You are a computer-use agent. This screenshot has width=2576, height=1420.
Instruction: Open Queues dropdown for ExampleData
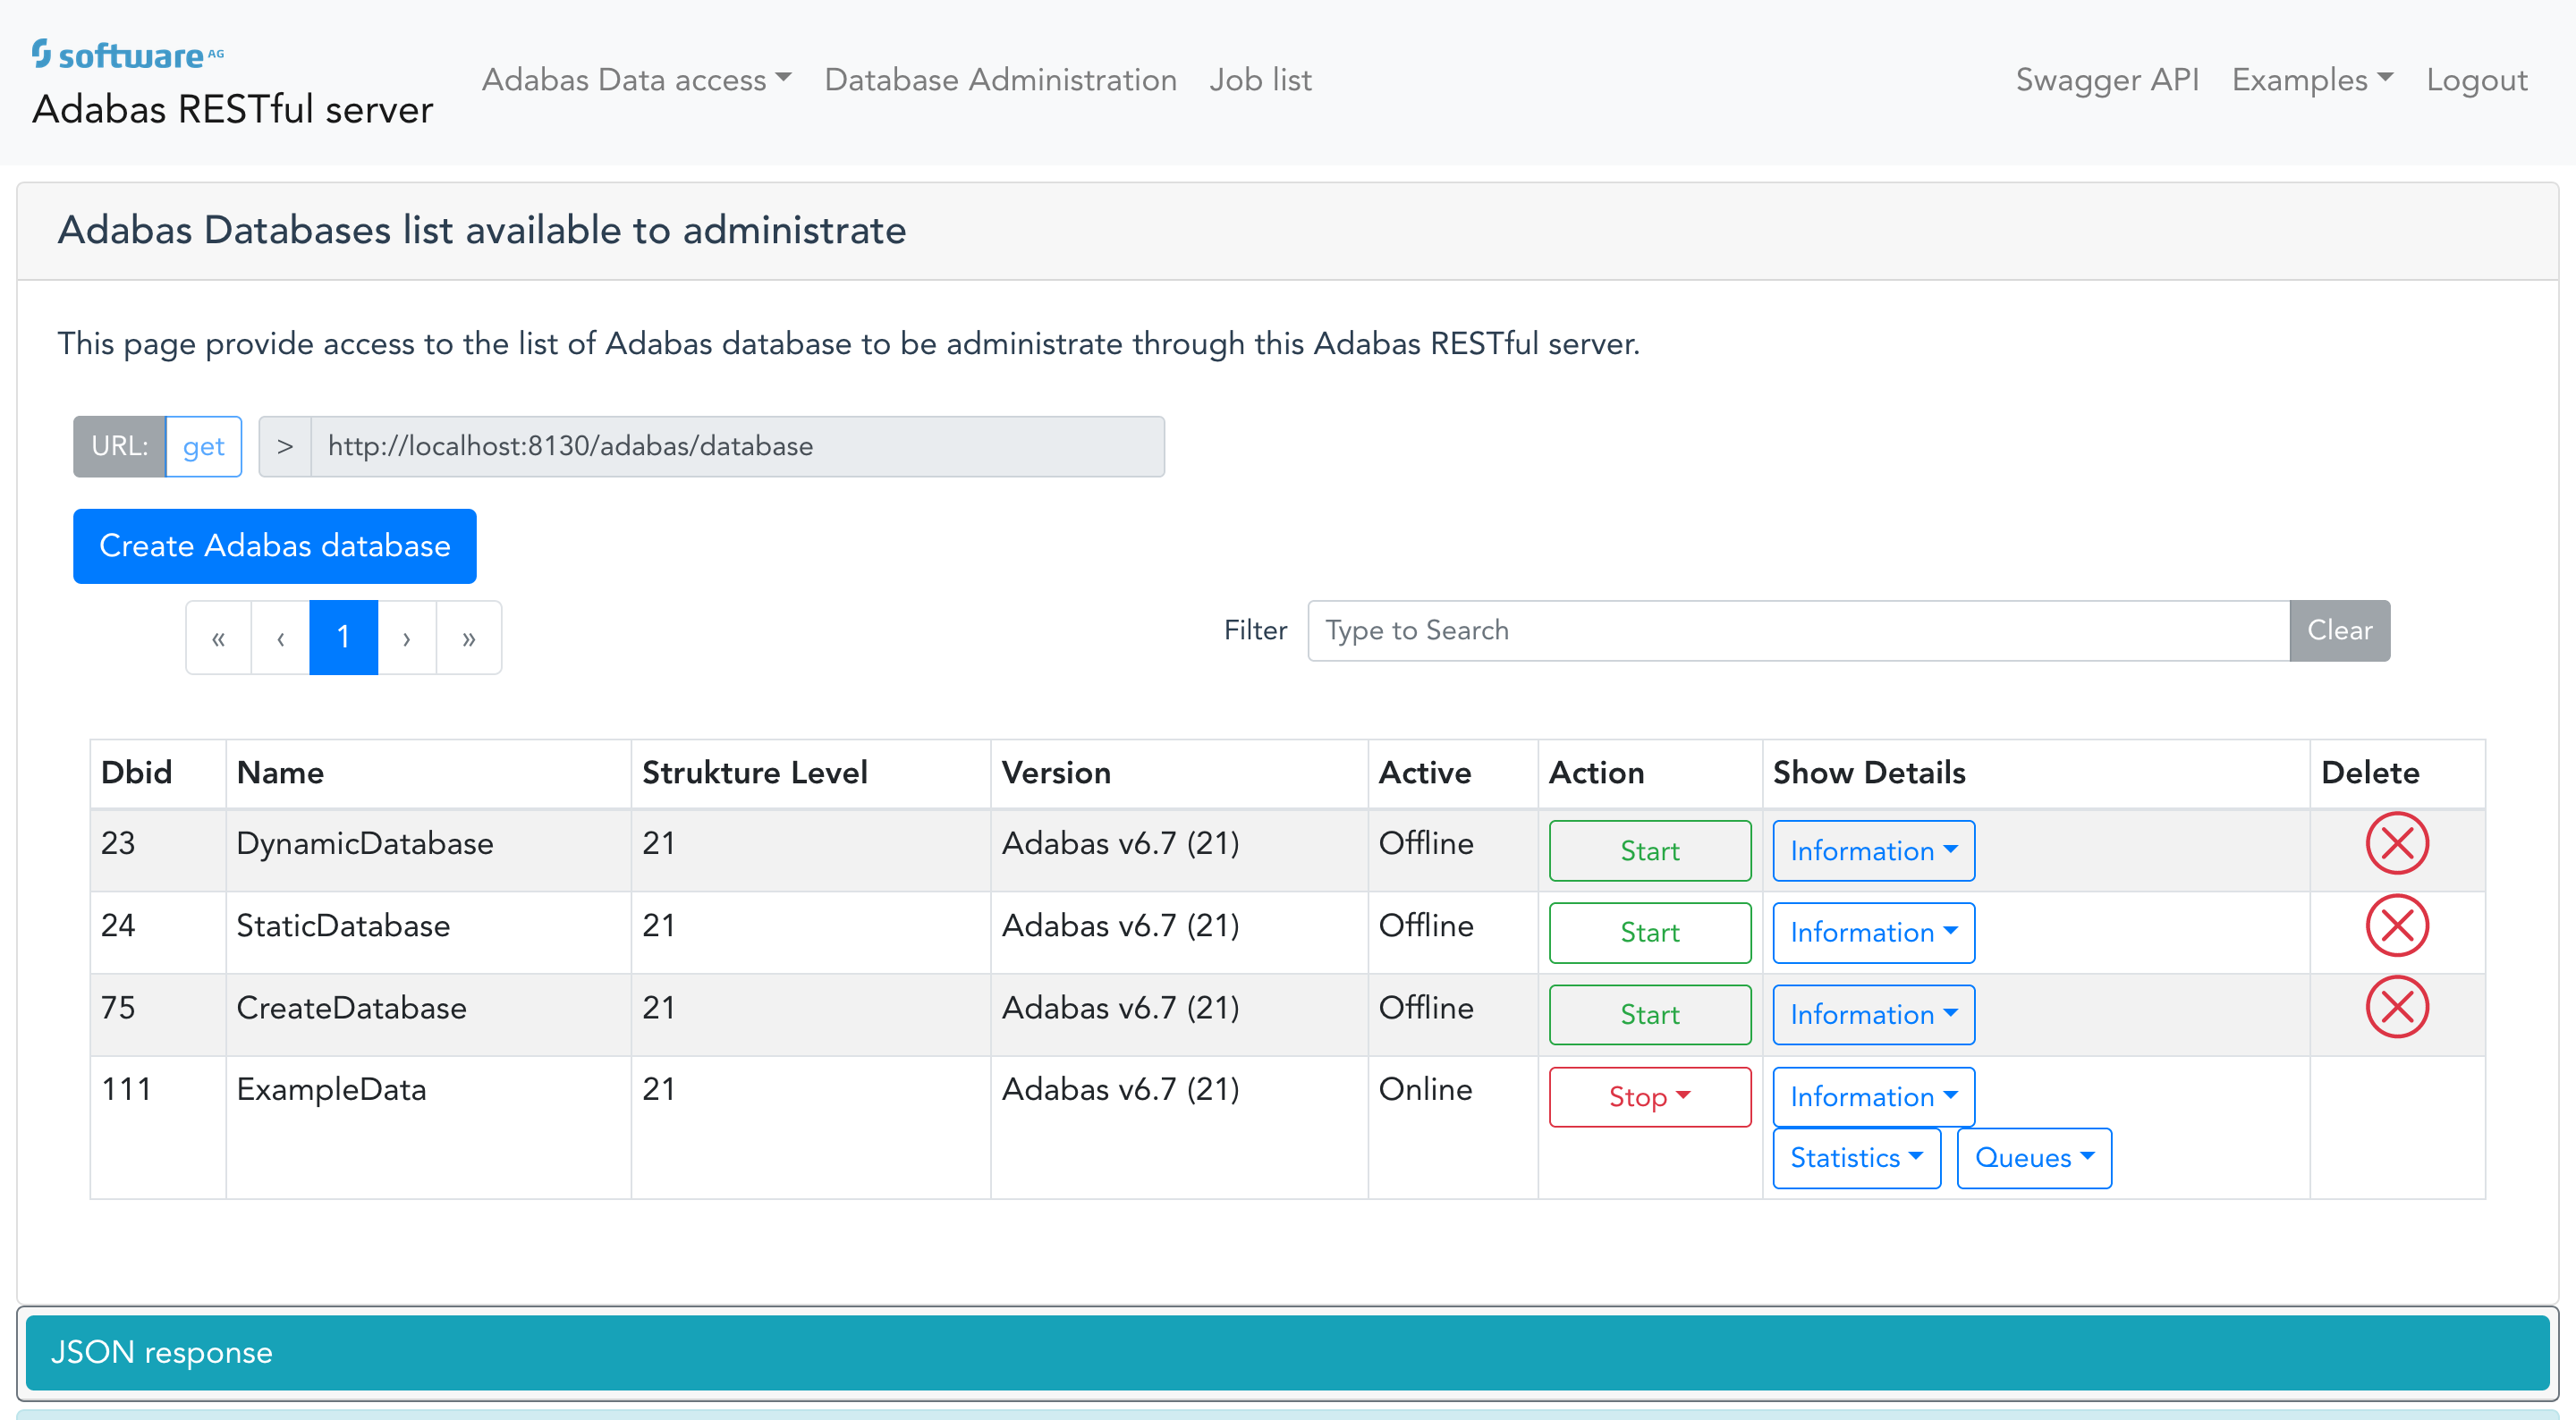[2033, 1158]
